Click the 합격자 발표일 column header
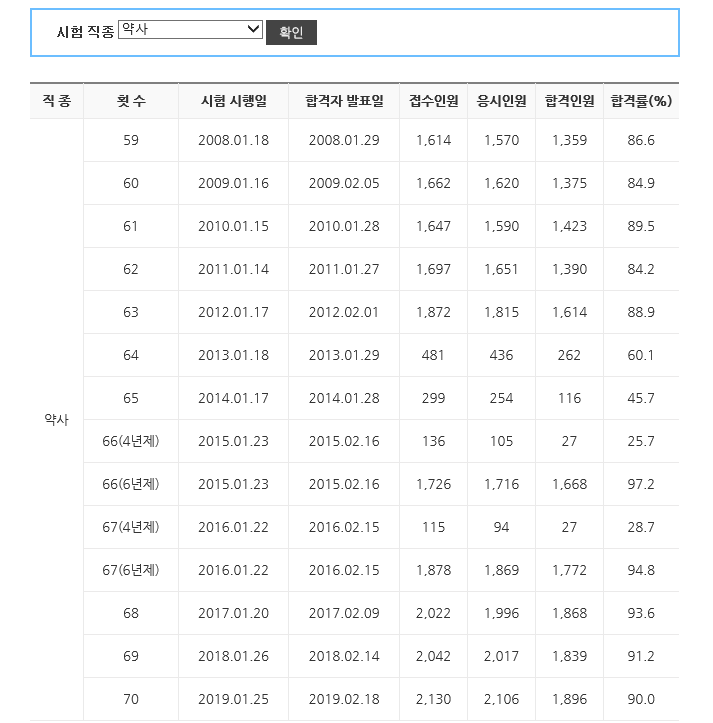 [345, 101]
